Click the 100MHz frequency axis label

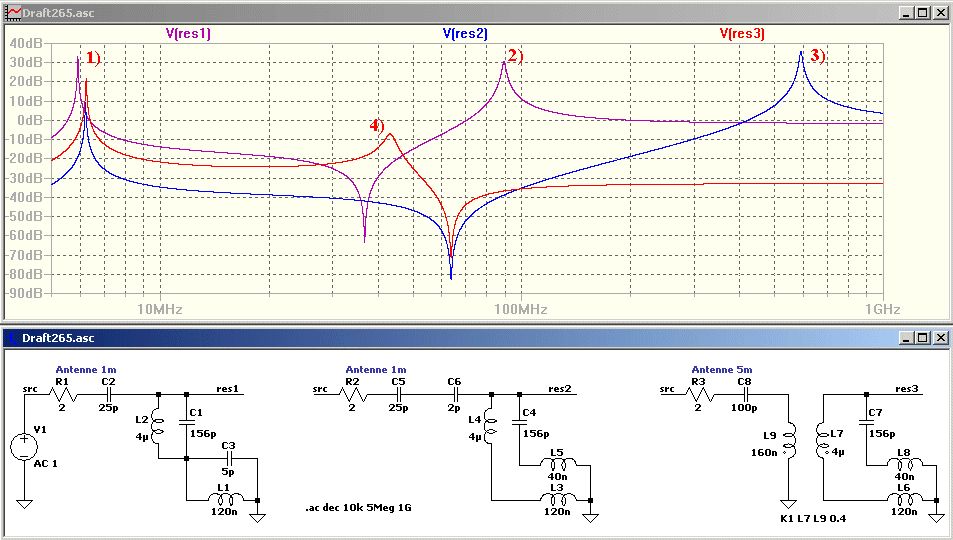[520, 309]
